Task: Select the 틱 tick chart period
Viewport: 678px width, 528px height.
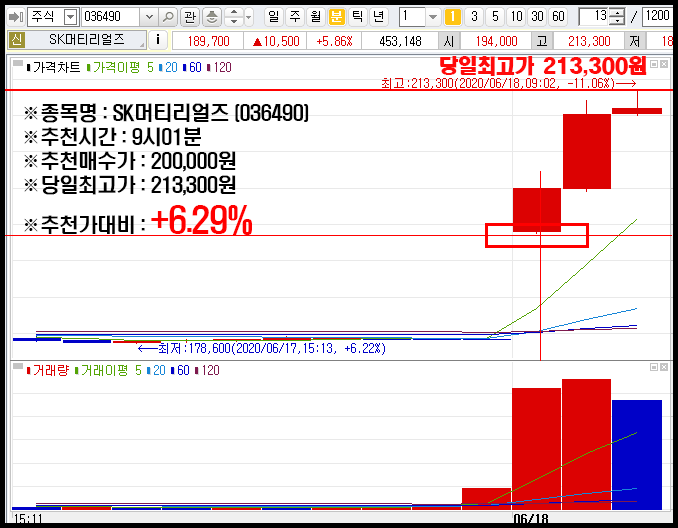Action: tap(358, 17)
